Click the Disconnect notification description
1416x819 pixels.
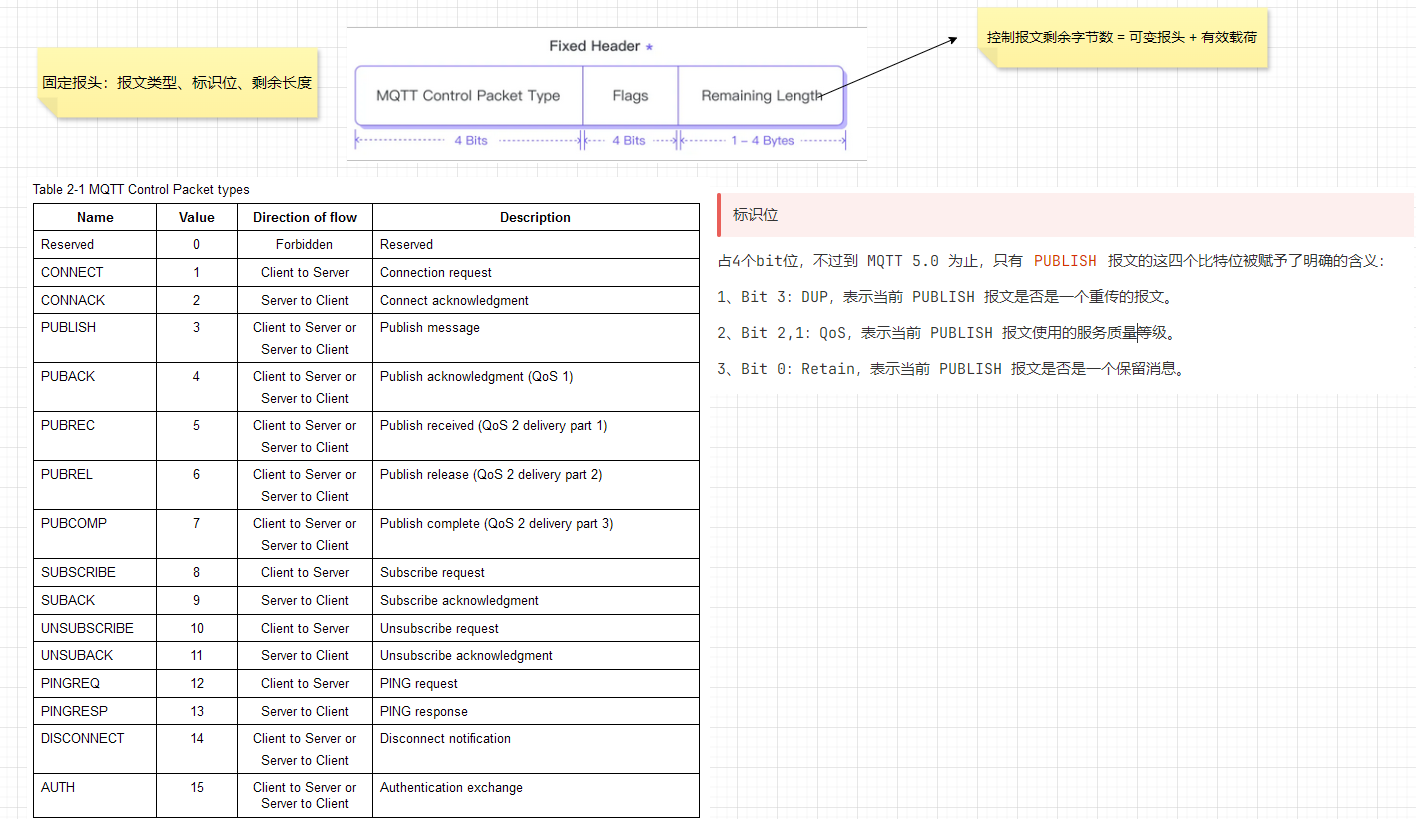[x=445, y=738]
